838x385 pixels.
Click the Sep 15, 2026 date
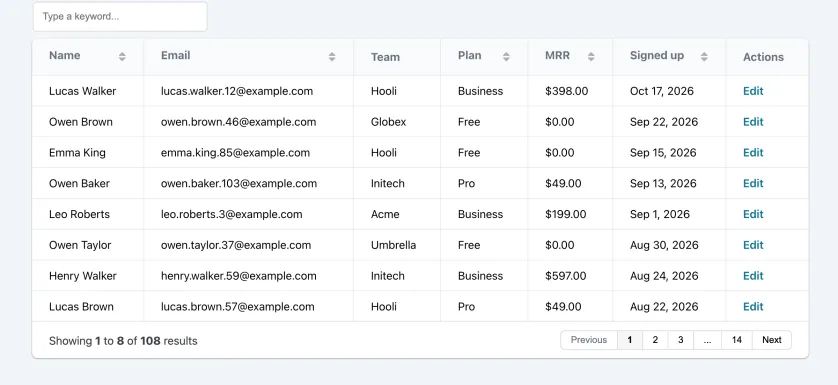(663, 152)
